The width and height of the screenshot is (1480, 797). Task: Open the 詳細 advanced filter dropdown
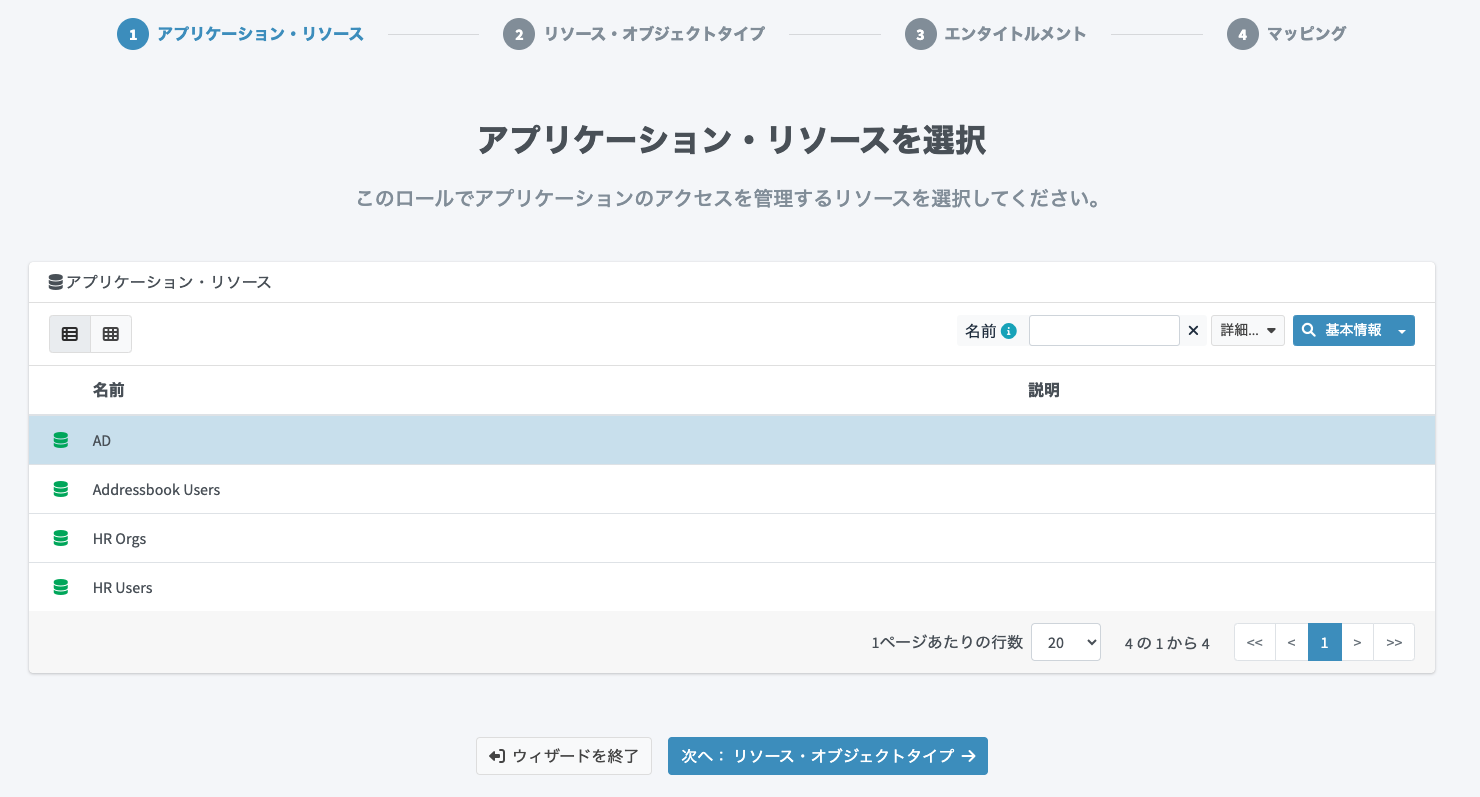click(x=1248, y=331)
